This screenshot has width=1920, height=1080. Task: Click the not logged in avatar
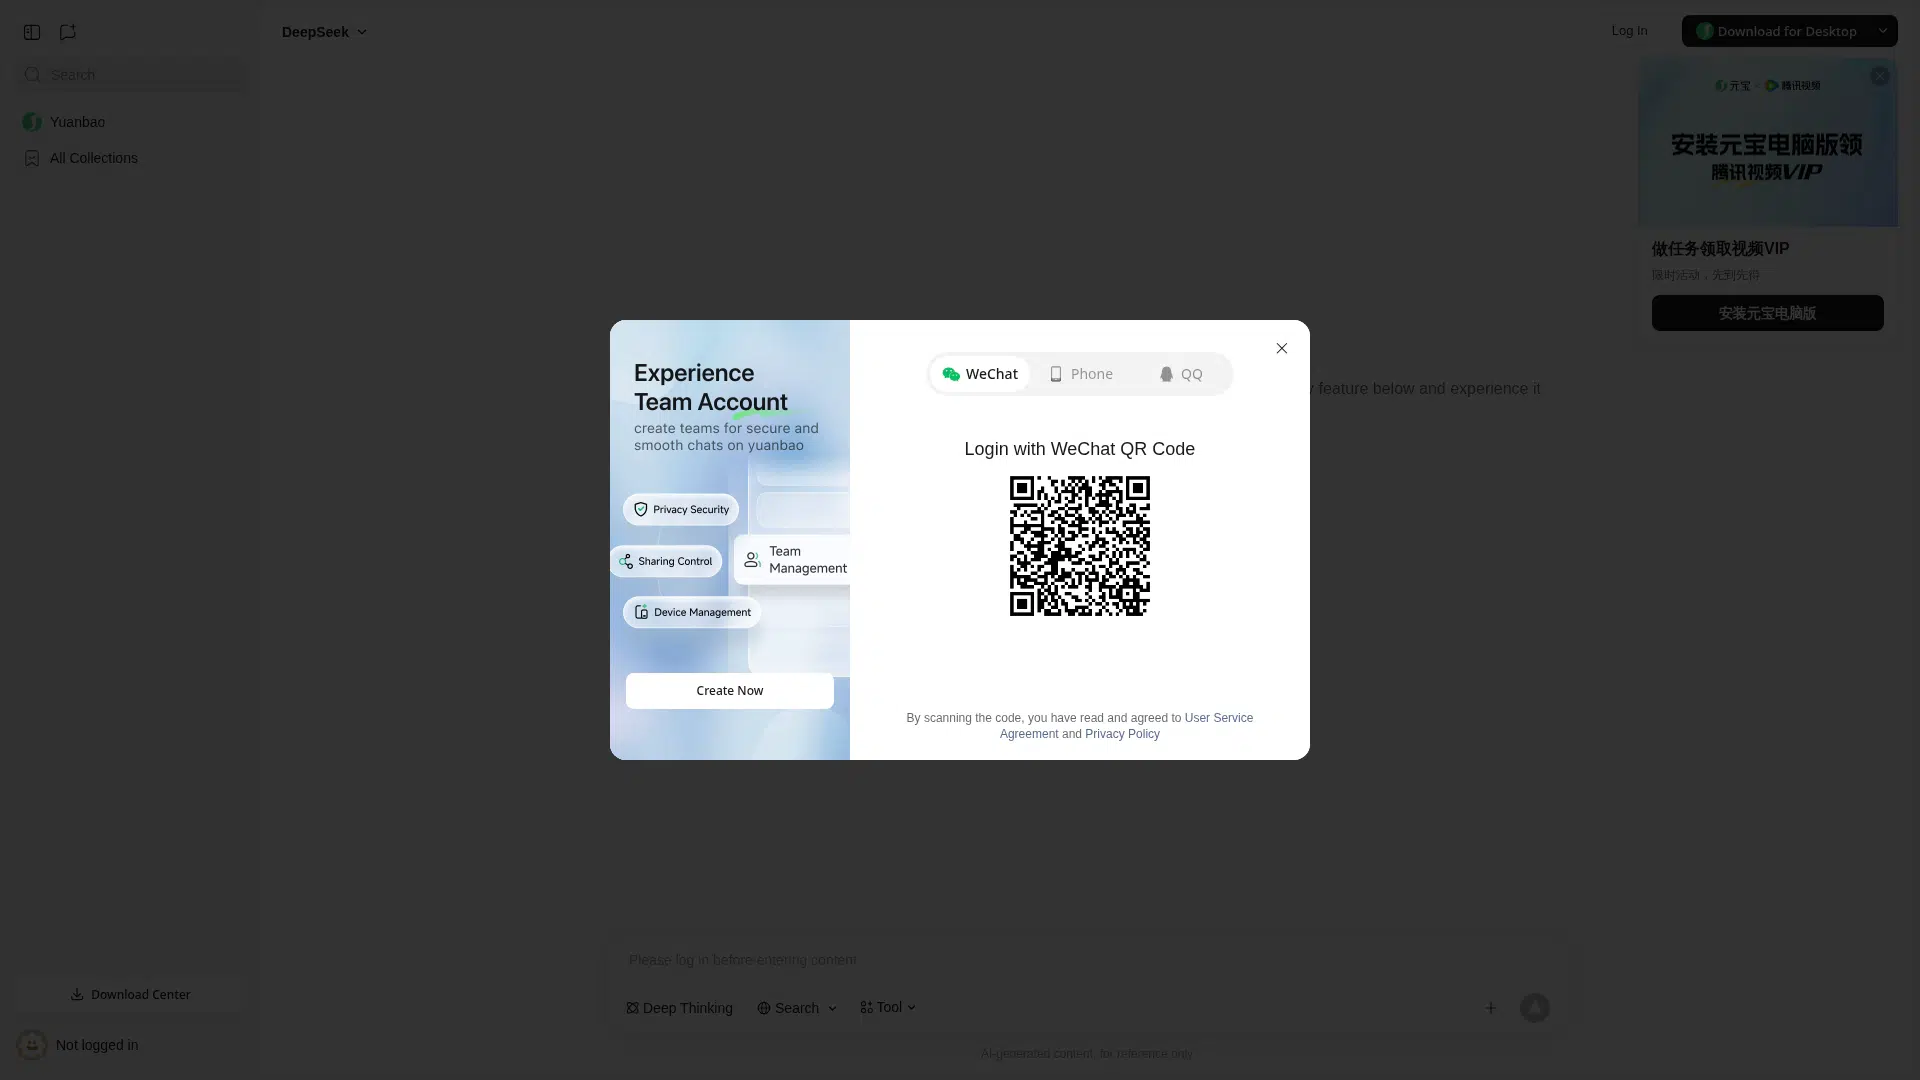click(32, 1045)
